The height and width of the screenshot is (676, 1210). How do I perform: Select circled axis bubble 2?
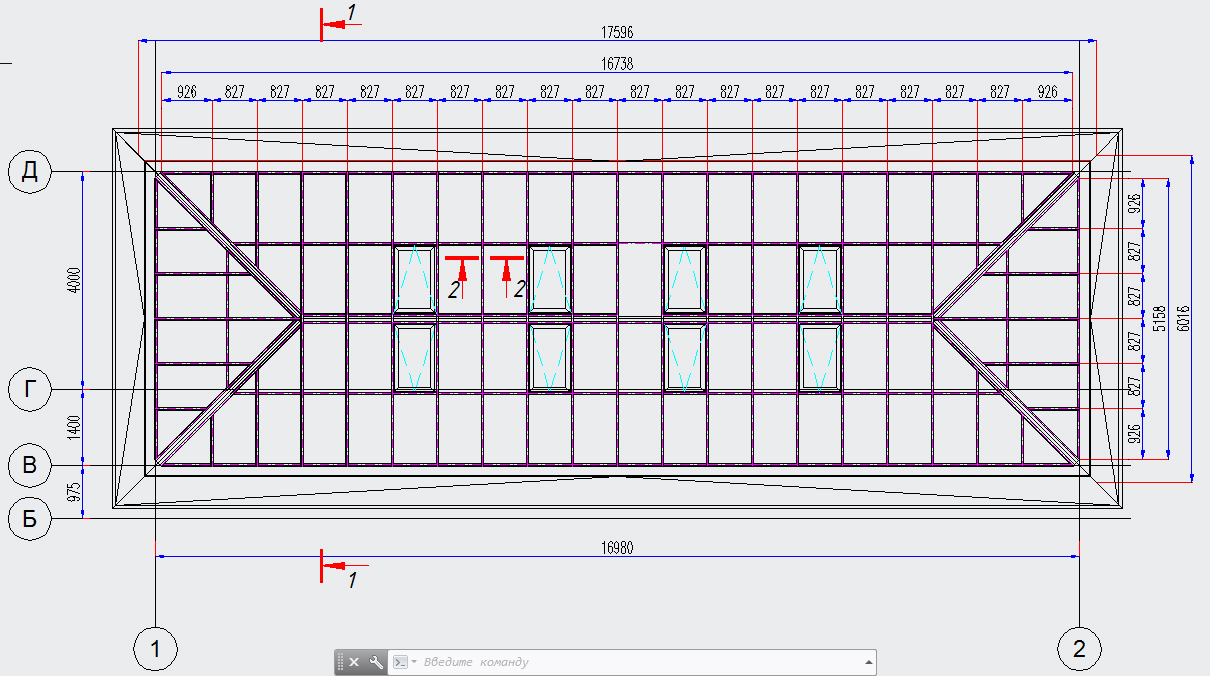[1079, 649]
